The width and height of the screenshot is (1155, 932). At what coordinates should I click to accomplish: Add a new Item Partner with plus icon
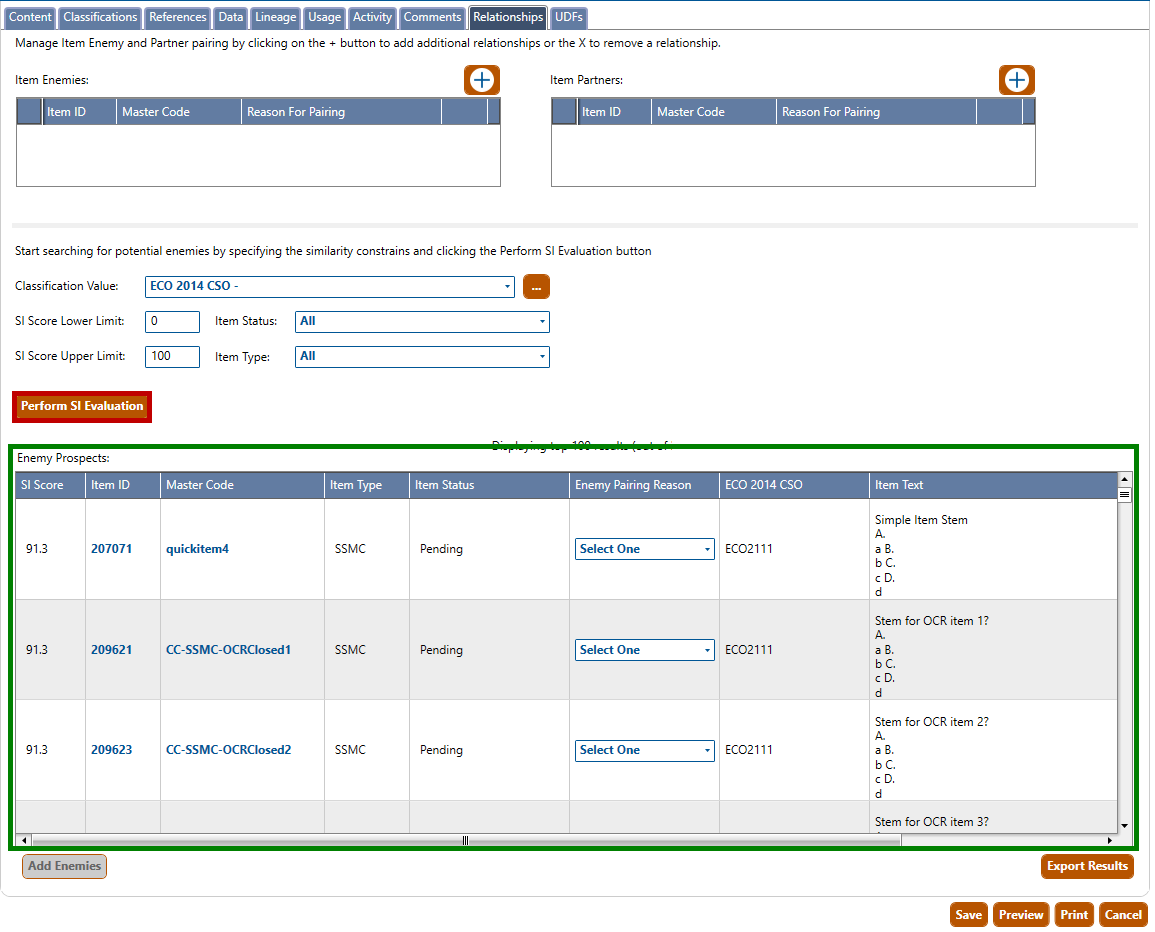click(x=1016, y=80)
